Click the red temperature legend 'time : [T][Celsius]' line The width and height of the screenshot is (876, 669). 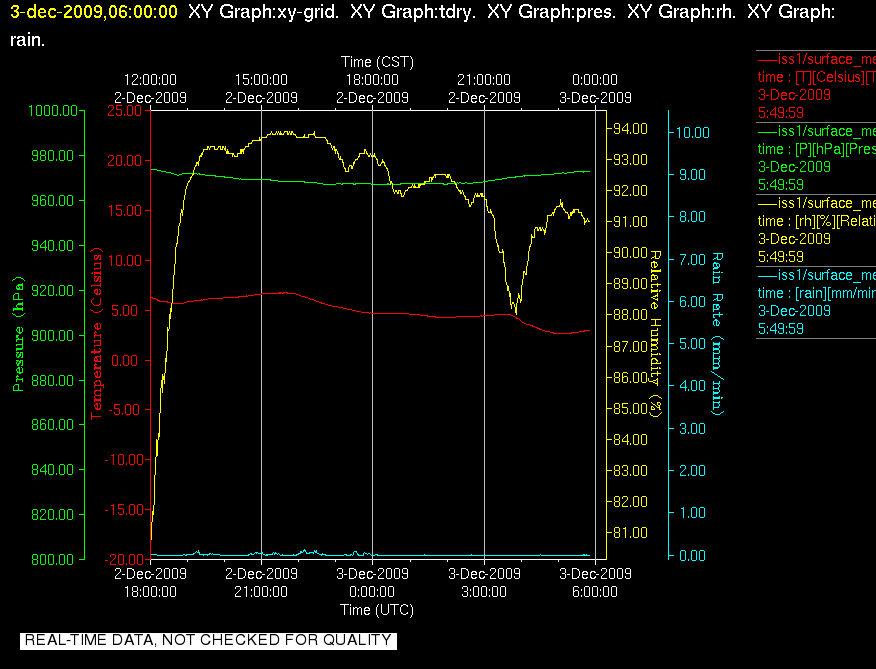pyautogui.click(x=816, y=78)
